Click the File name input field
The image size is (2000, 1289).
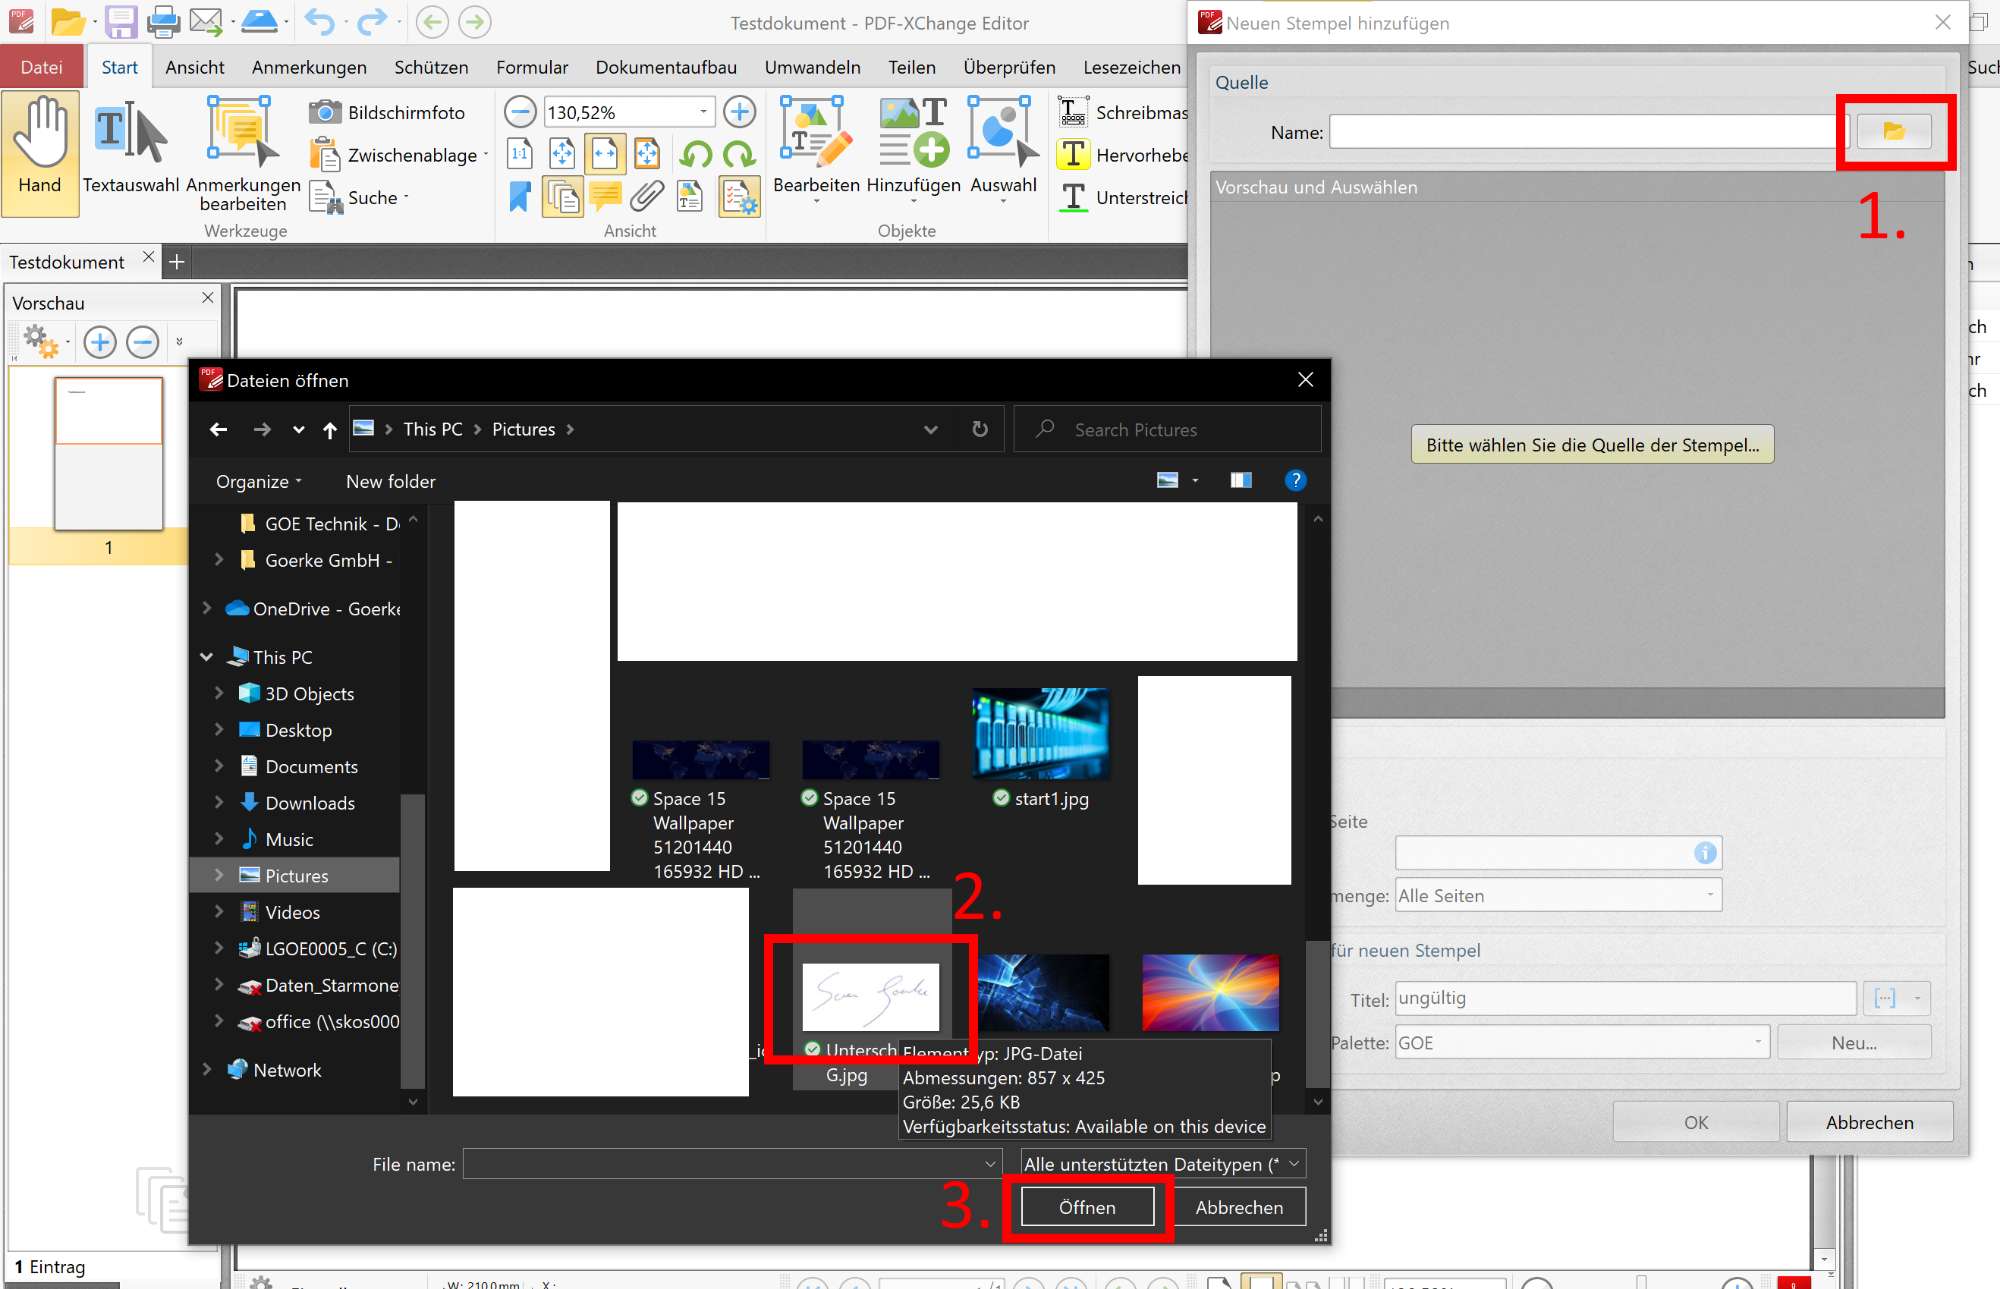(x=730, y=1164)
